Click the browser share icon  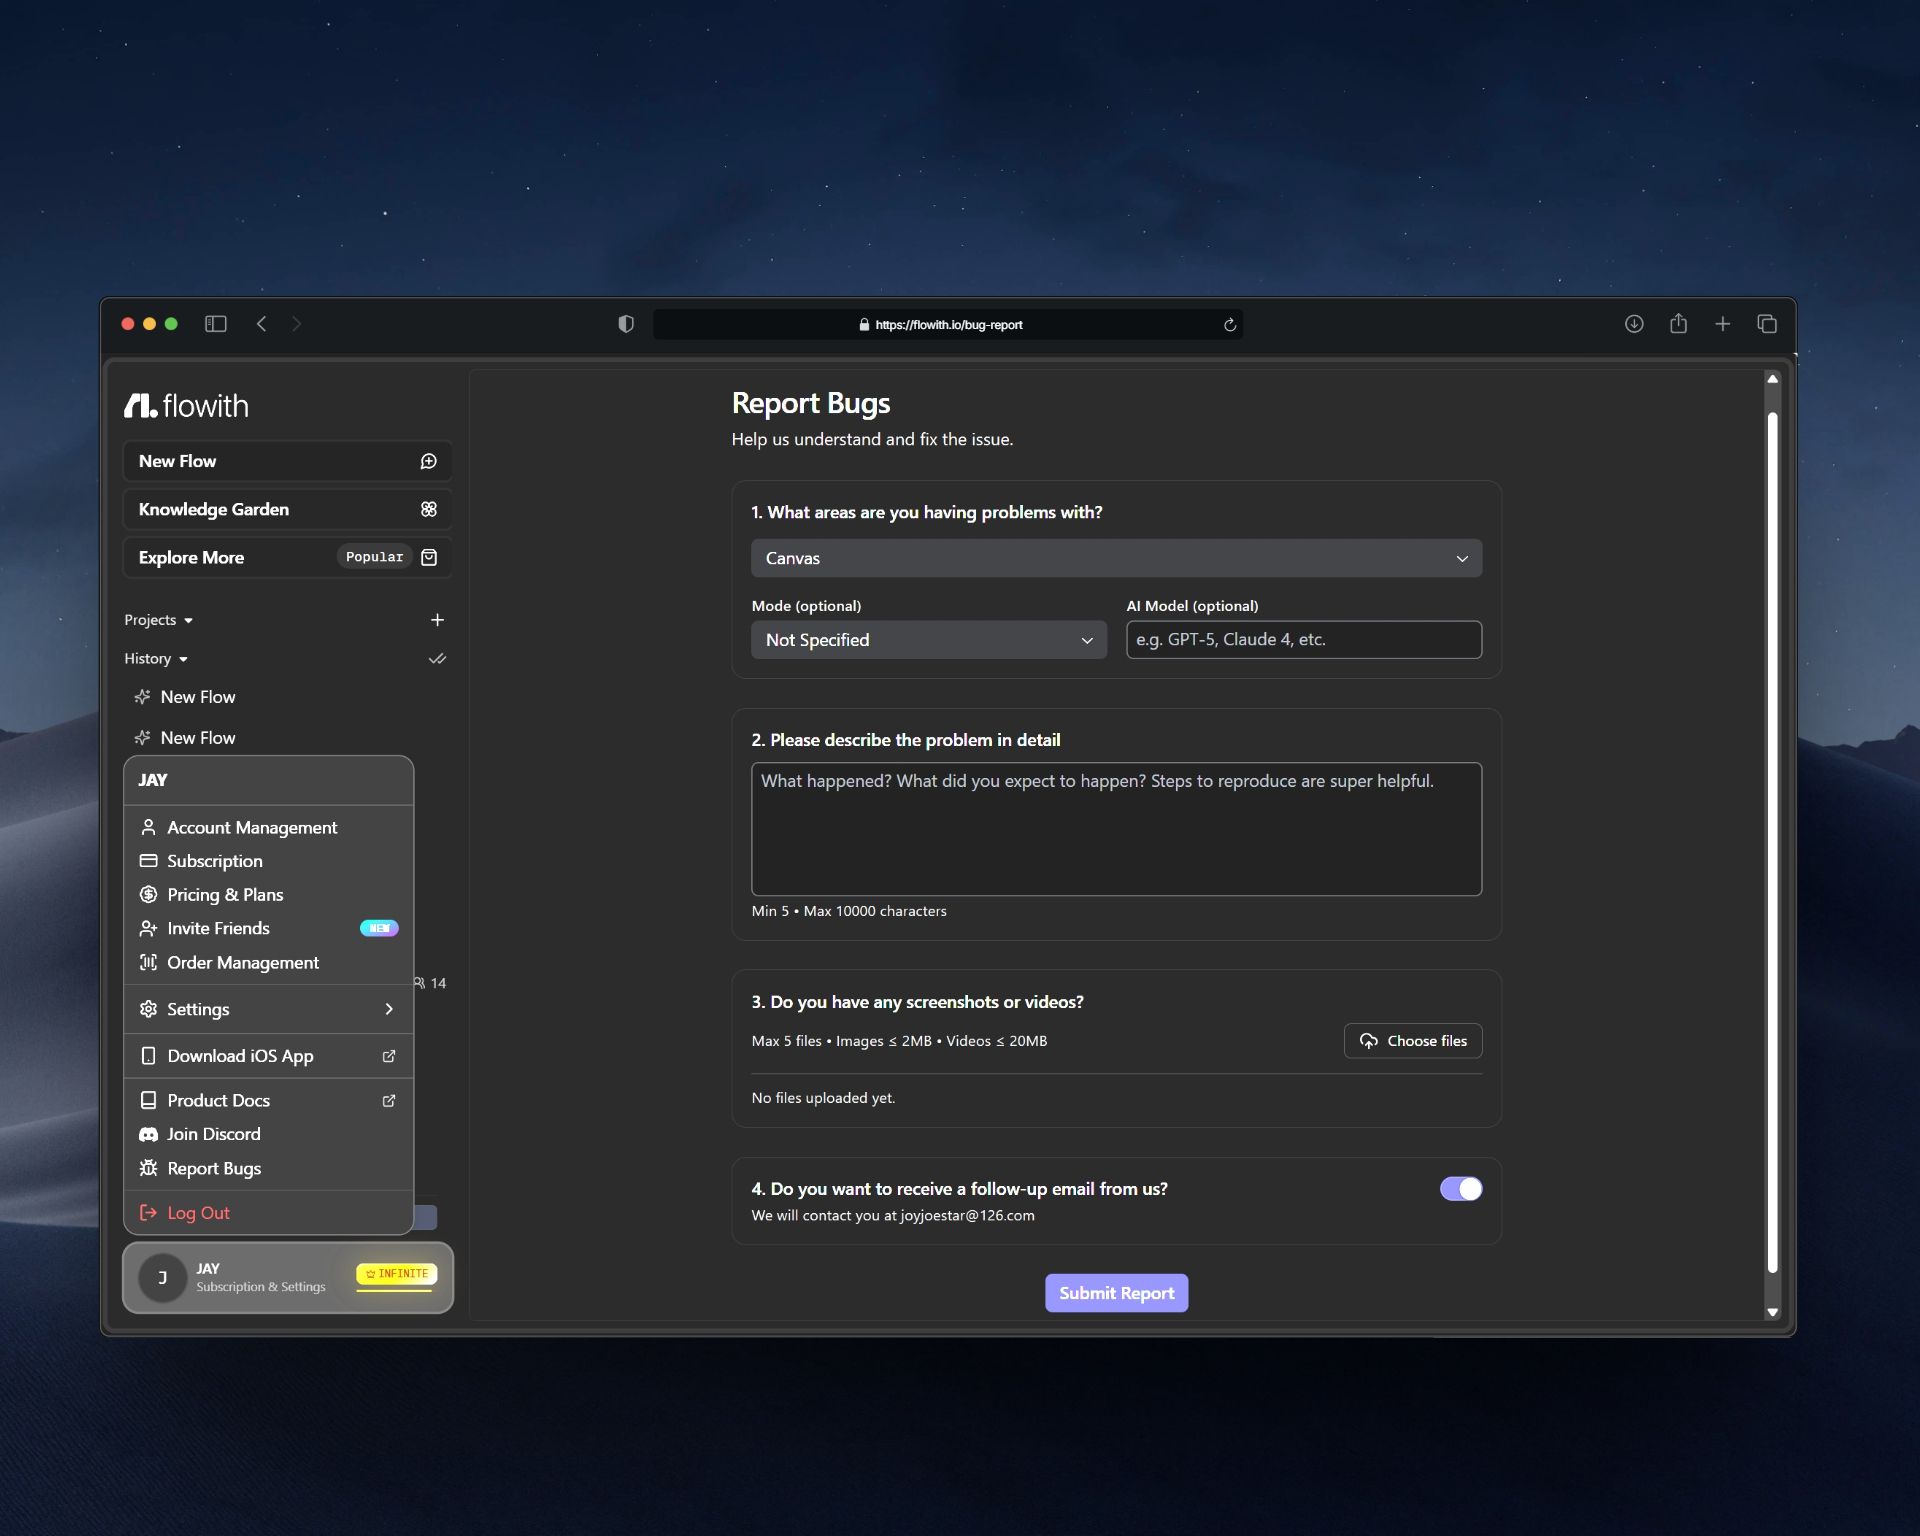click(1678, 324)
